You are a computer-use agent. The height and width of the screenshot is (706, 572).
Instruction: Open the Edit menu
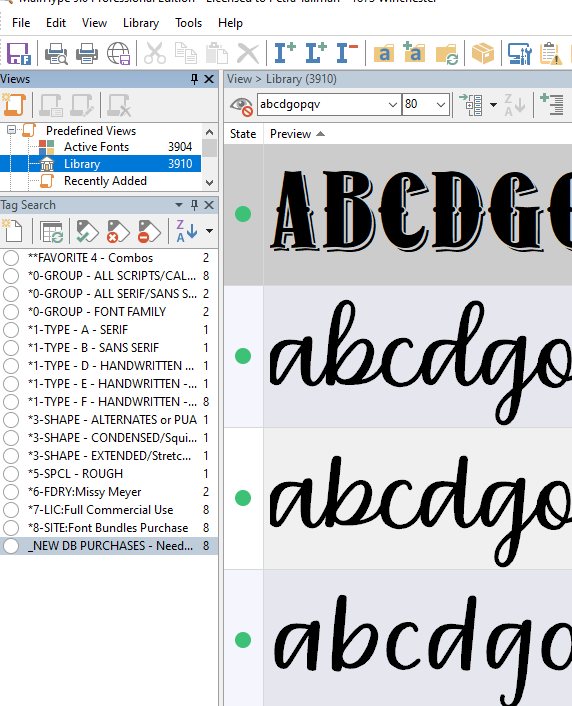[x=56, y=23]
